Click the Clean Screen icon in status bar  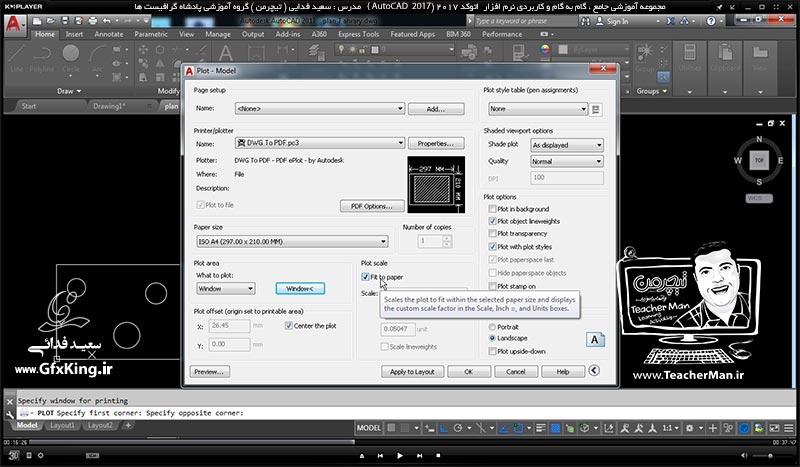[774, 428]
